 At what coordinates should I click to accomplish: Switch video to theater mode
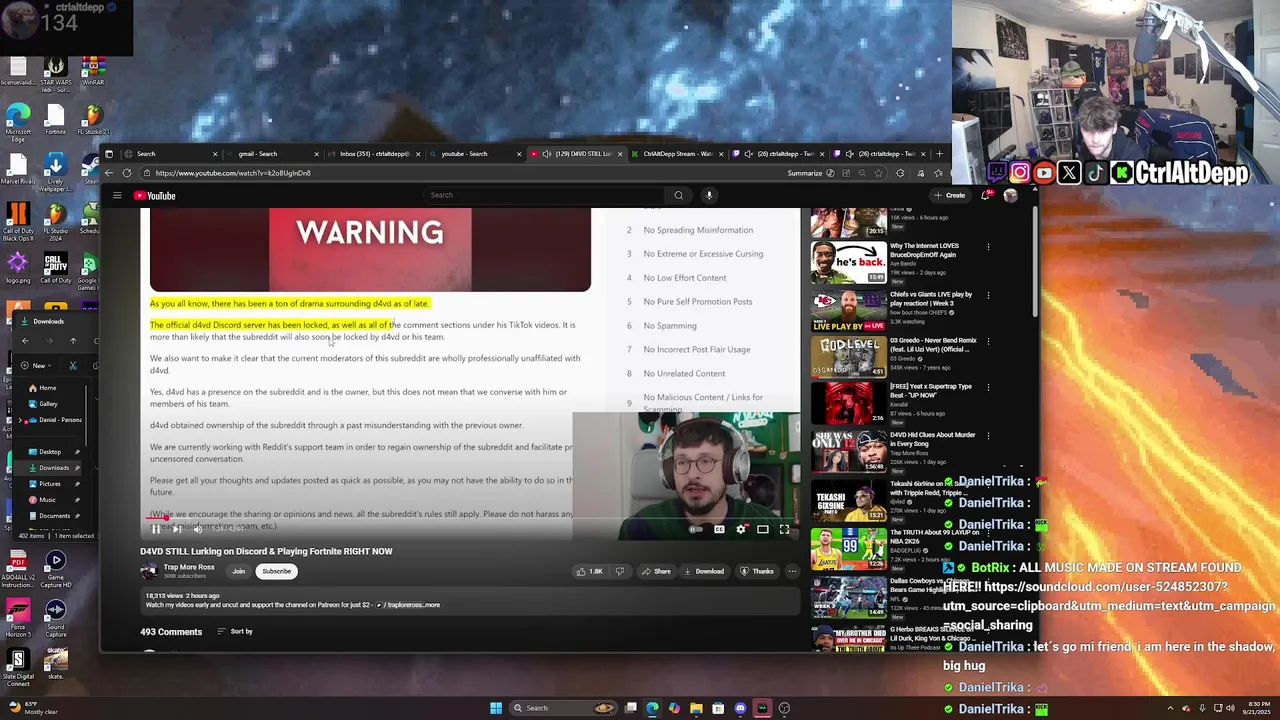(763, 529)
